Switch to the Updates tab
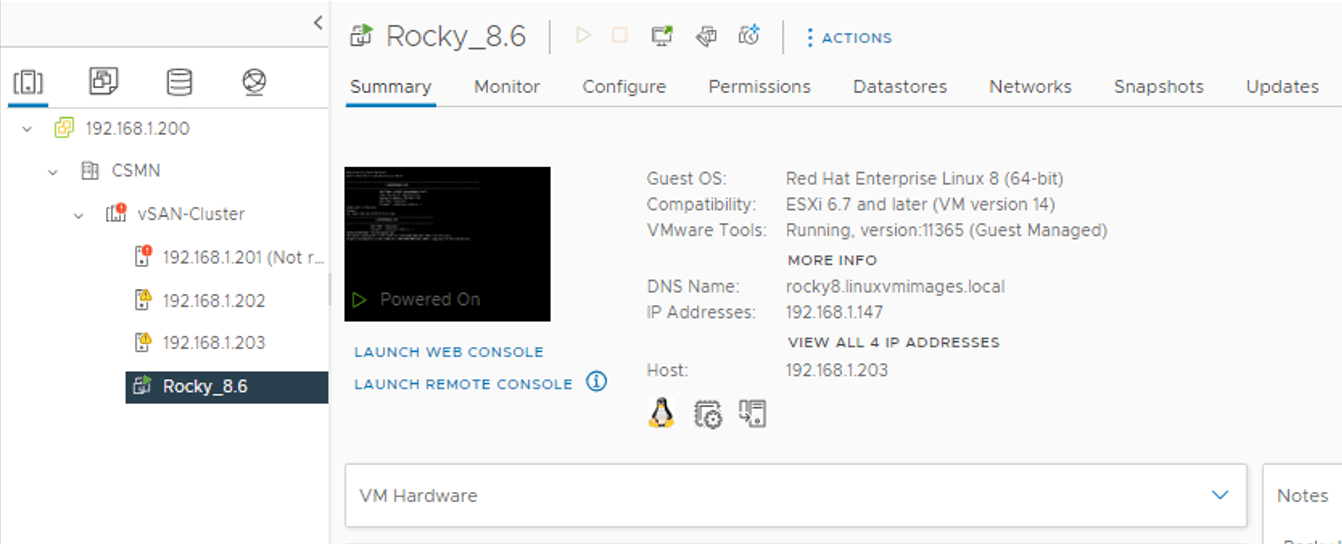This screenshot has width=1342, height=544. click(x=1282, y=87)
